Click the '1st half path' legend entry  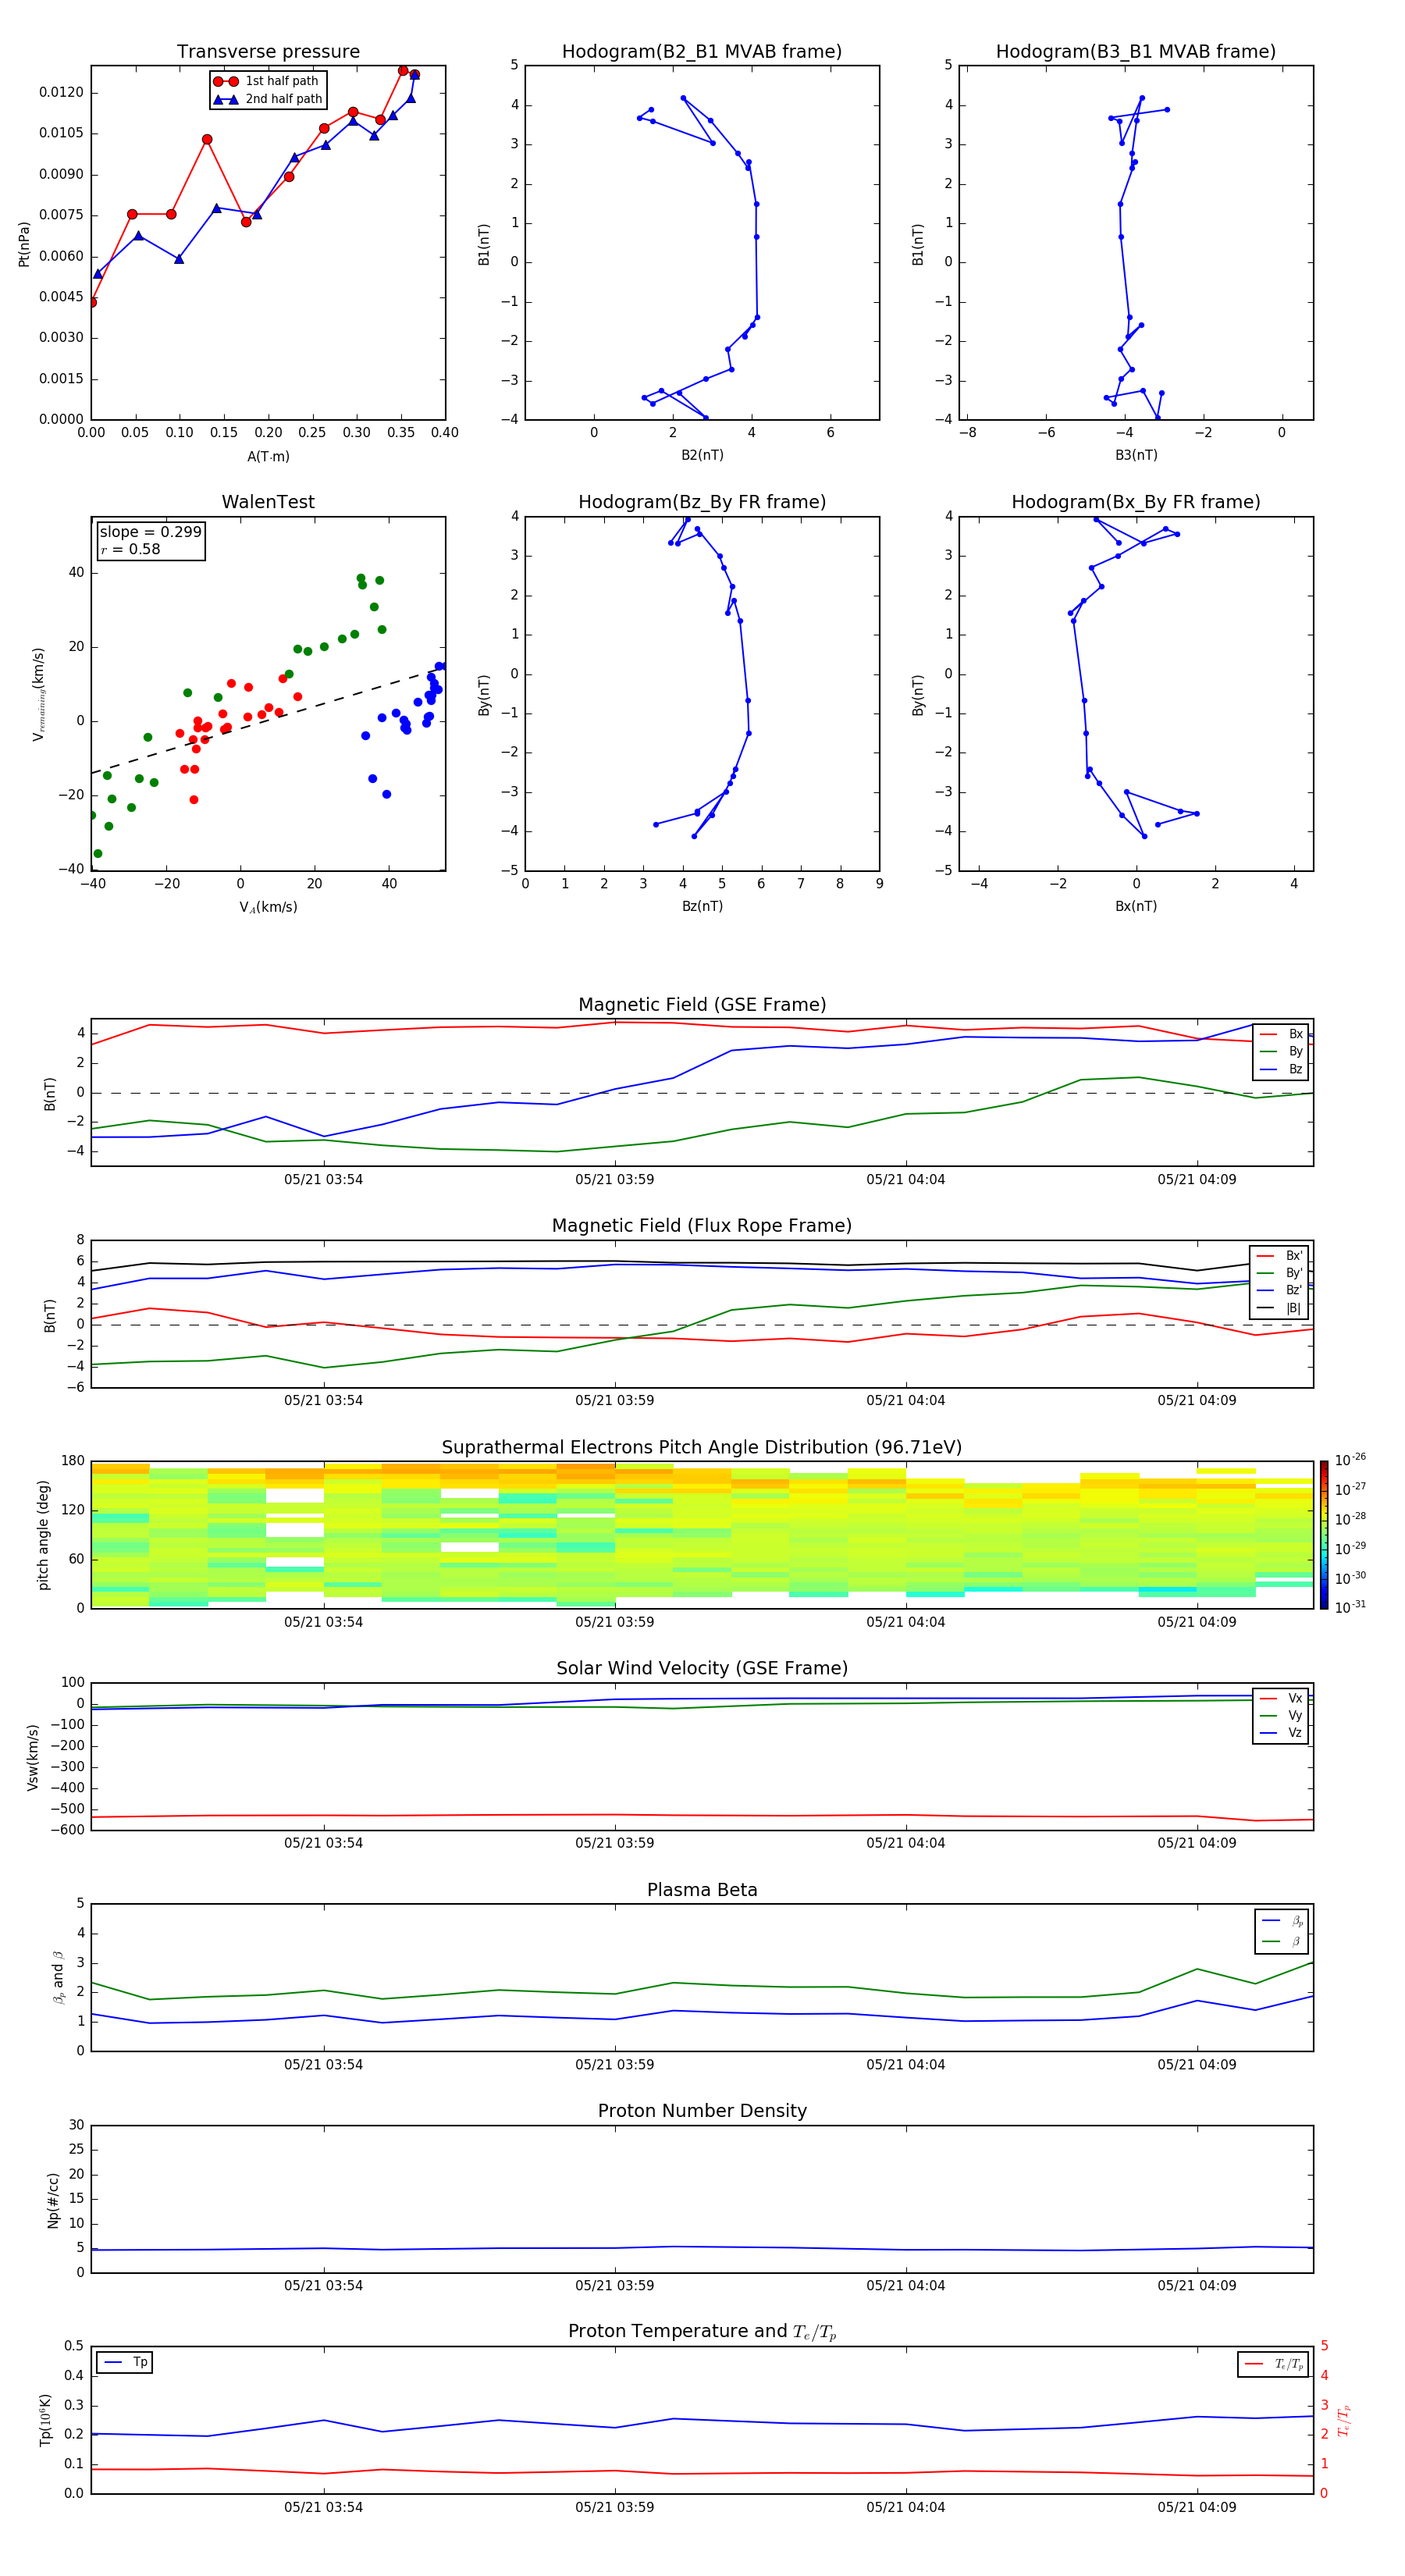pos(266,81)
